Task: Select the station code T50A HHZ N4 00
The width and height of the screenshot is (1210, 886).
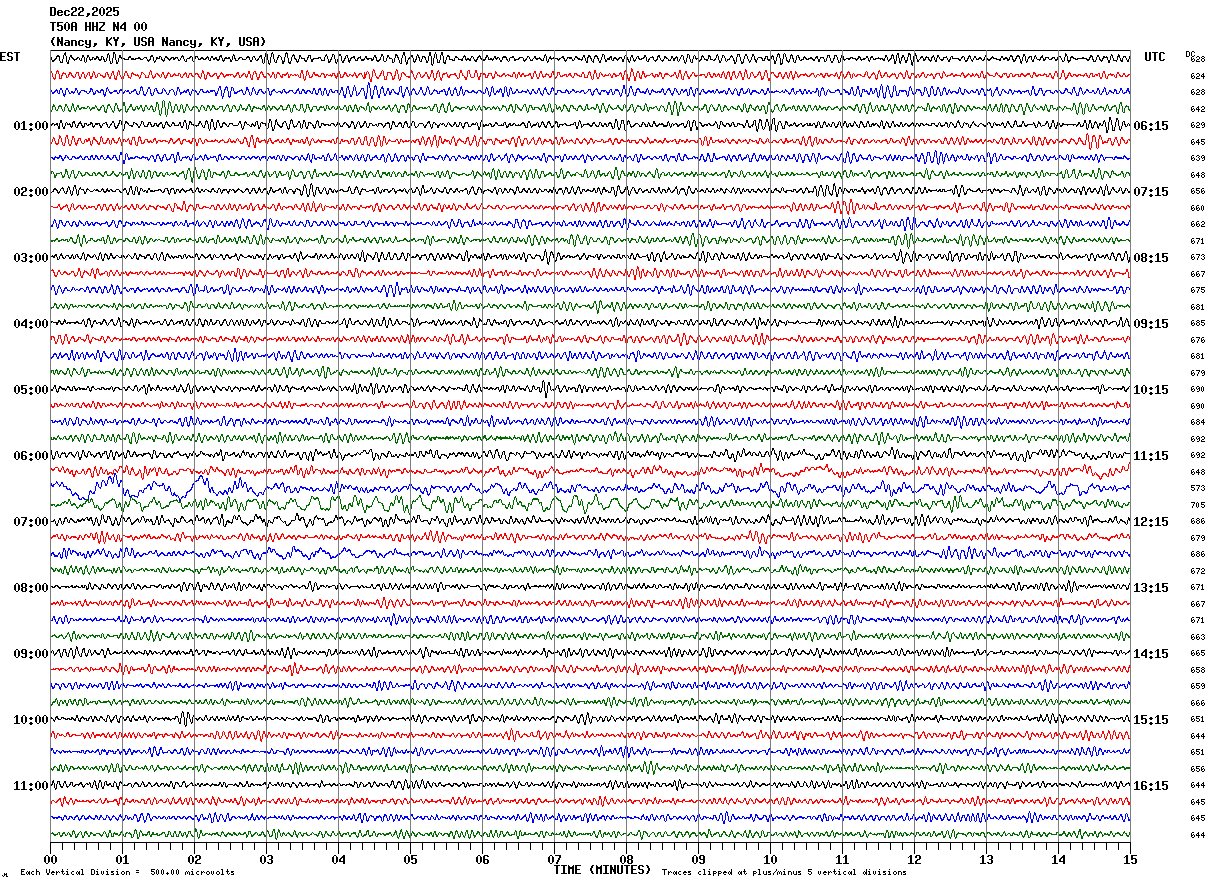Action: pyautogui.click(x=98, y=27)
